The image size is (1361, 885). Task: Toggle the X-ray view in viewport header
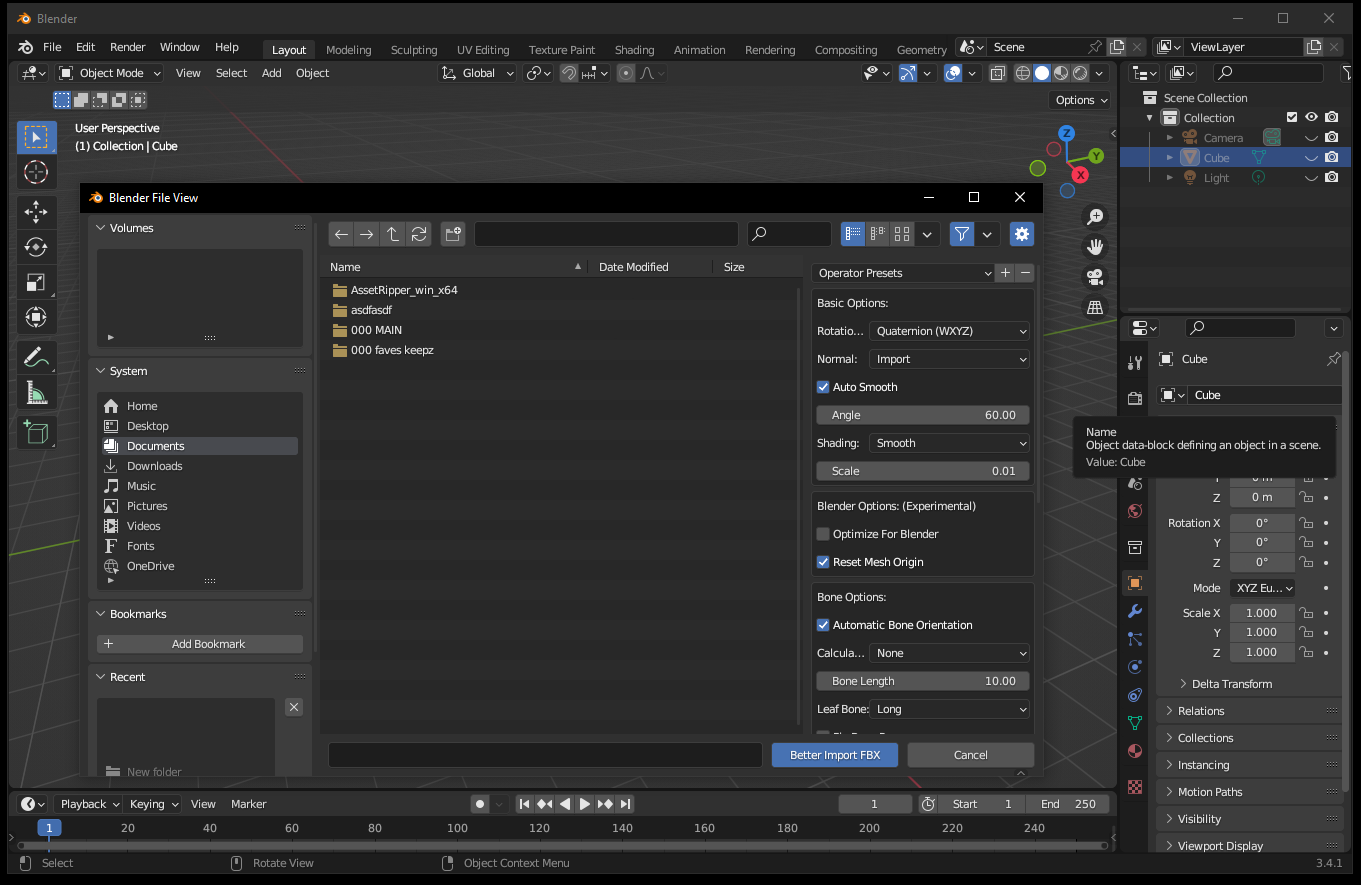click(x=997, y=73)
